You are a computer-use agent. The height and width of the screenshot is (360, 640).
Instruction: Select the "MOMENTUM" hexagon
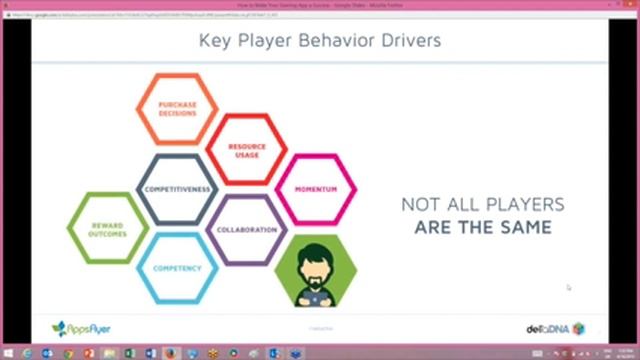click(x=316, y=189)
